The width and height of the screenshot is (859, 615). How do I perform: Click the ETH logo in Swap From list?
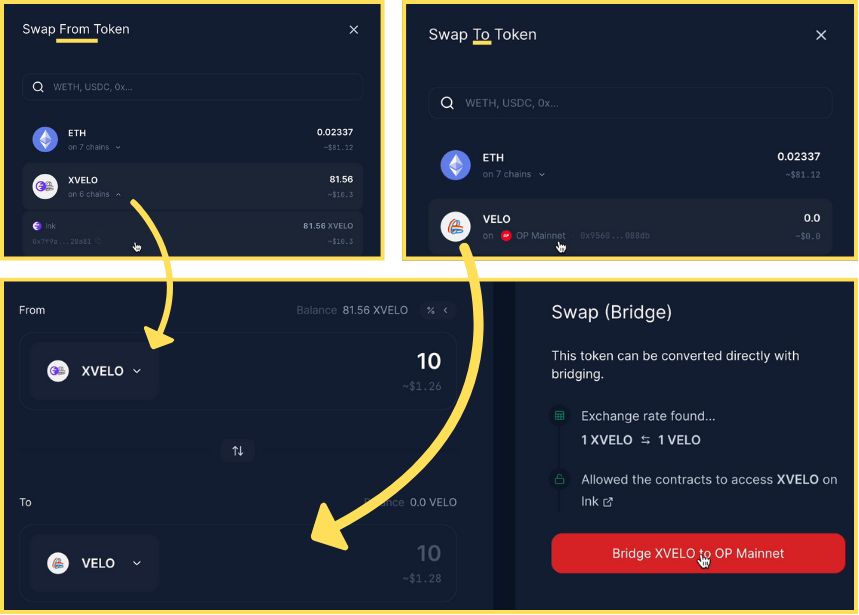point(45,139)
